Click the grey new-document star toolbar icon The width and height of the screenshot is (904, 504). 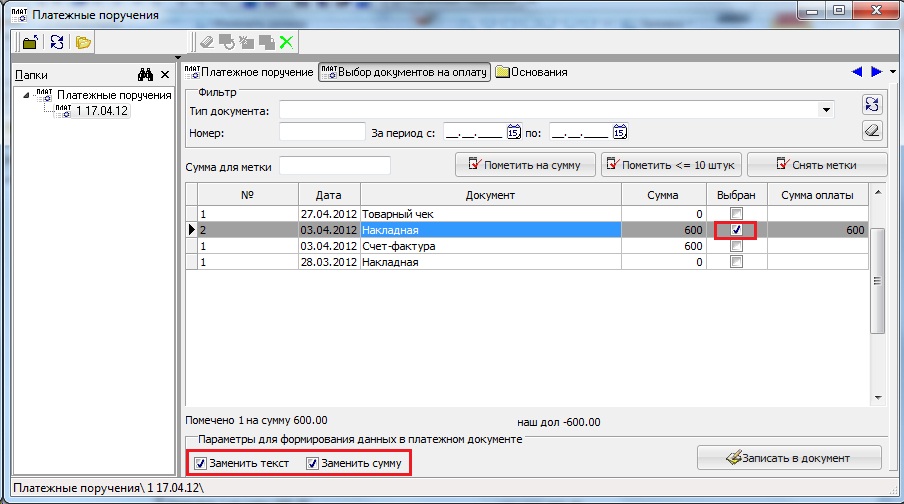[247, 42]
